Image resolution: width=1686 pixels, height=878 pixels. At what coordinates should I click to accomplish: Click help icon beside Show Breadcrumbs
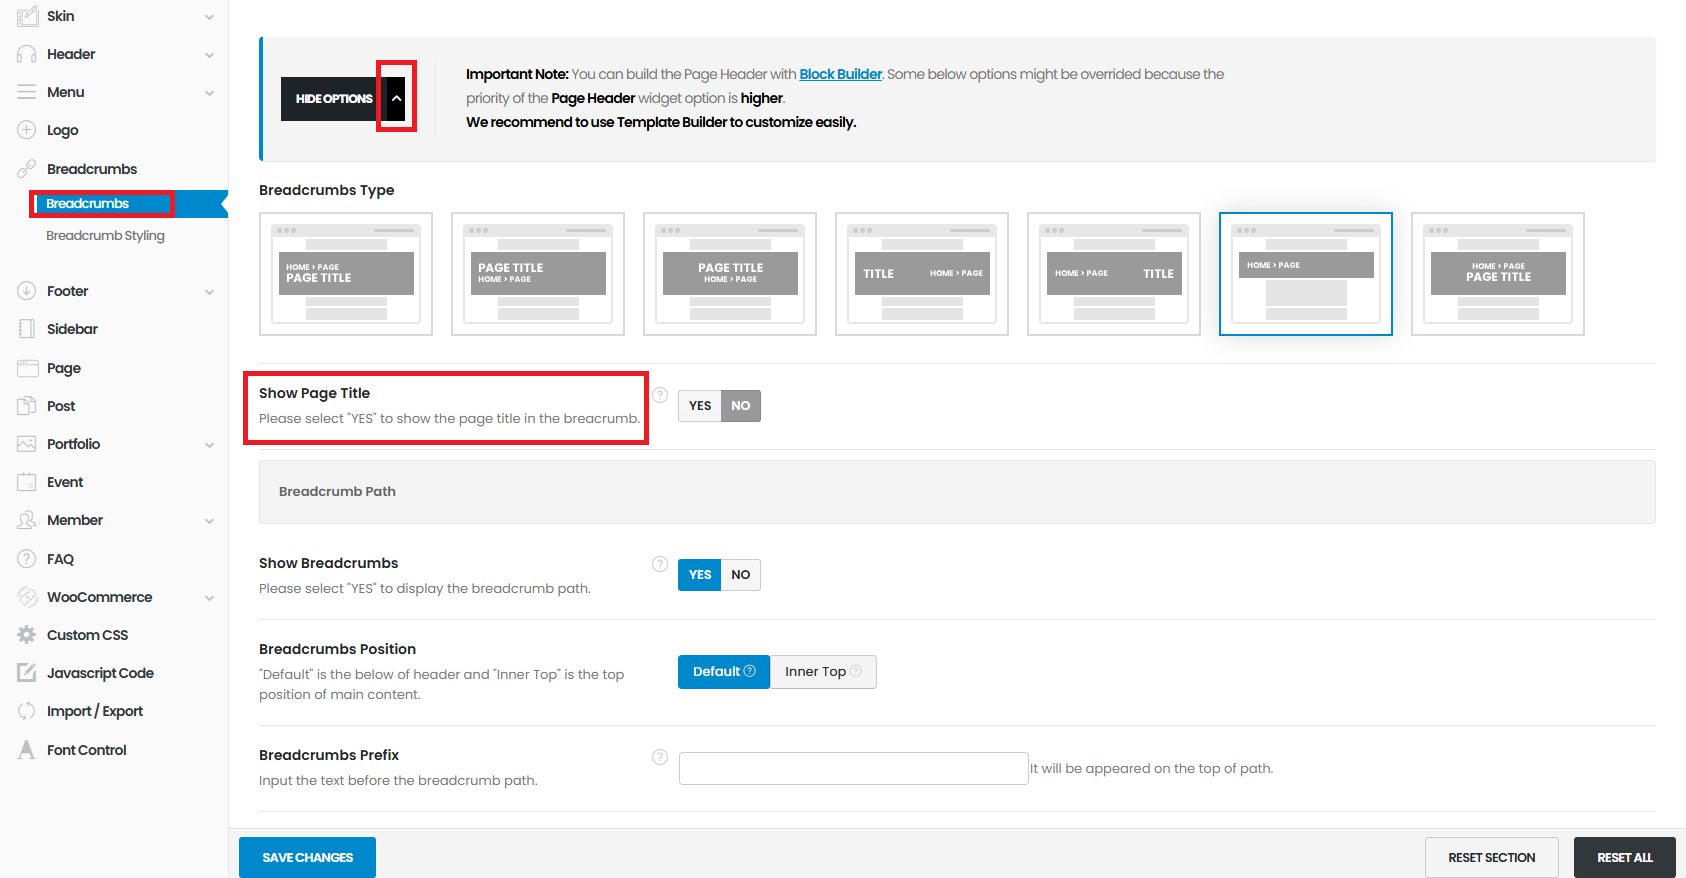pos(660,564)
